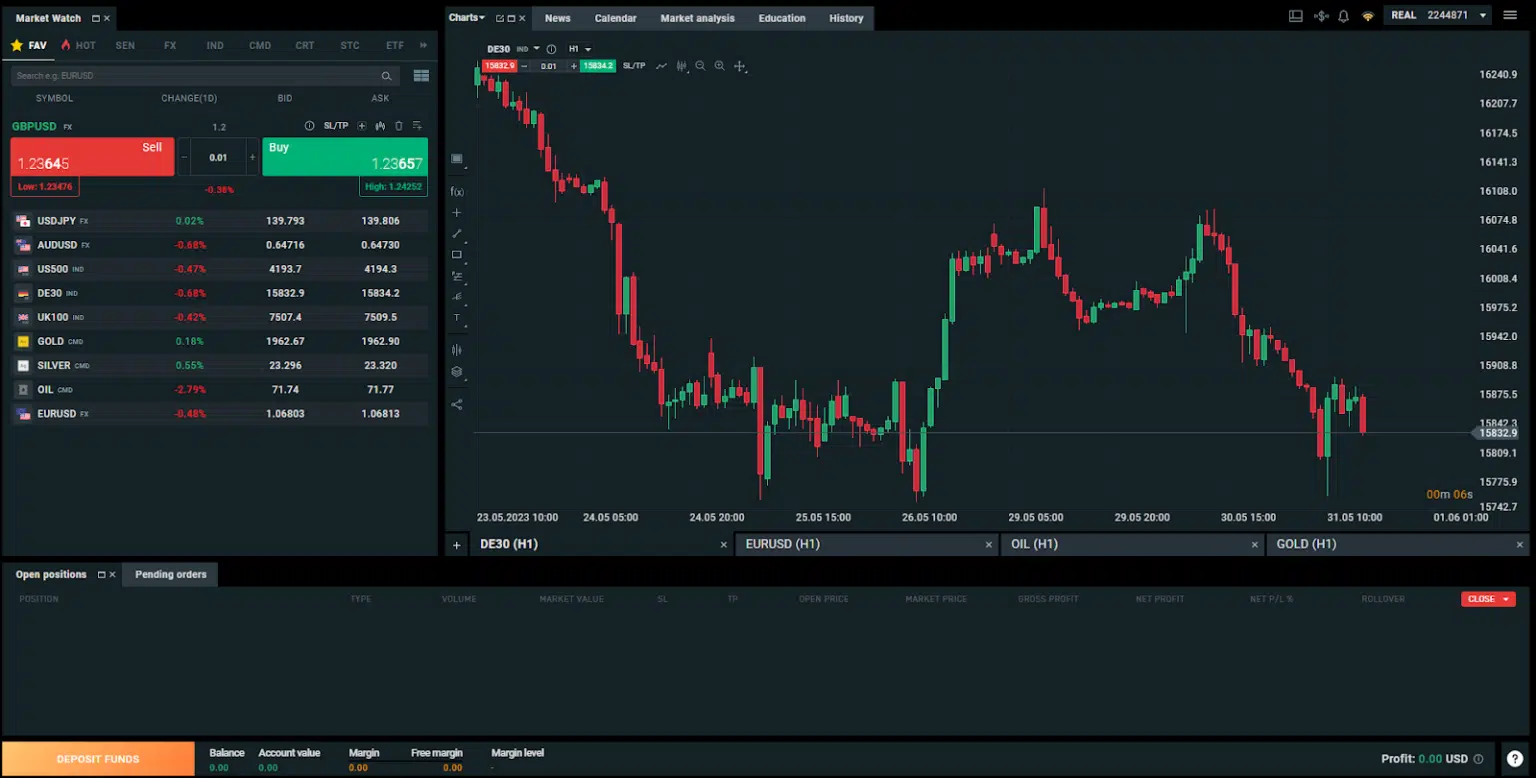The height and width of the screenshot is (778, 1536).
Task: Toggle SL/TP on the chart toolbar
Action: [634, 66]
